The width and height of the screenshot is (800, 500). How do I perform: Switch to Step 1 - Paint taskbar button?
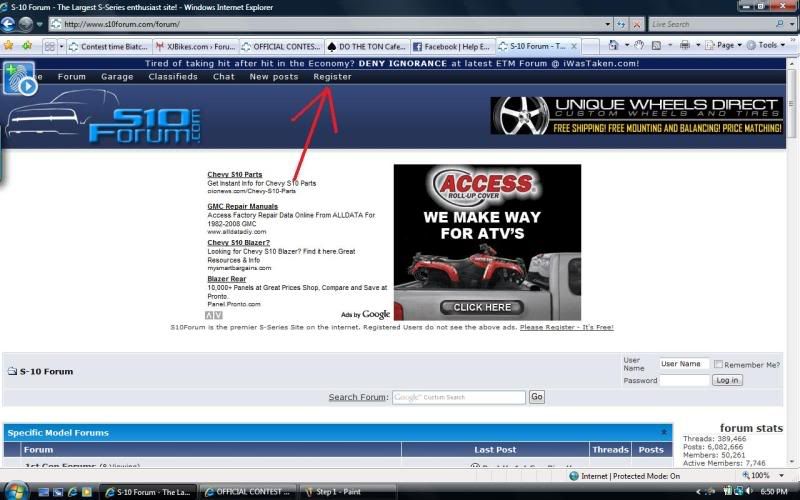[349, 492]
